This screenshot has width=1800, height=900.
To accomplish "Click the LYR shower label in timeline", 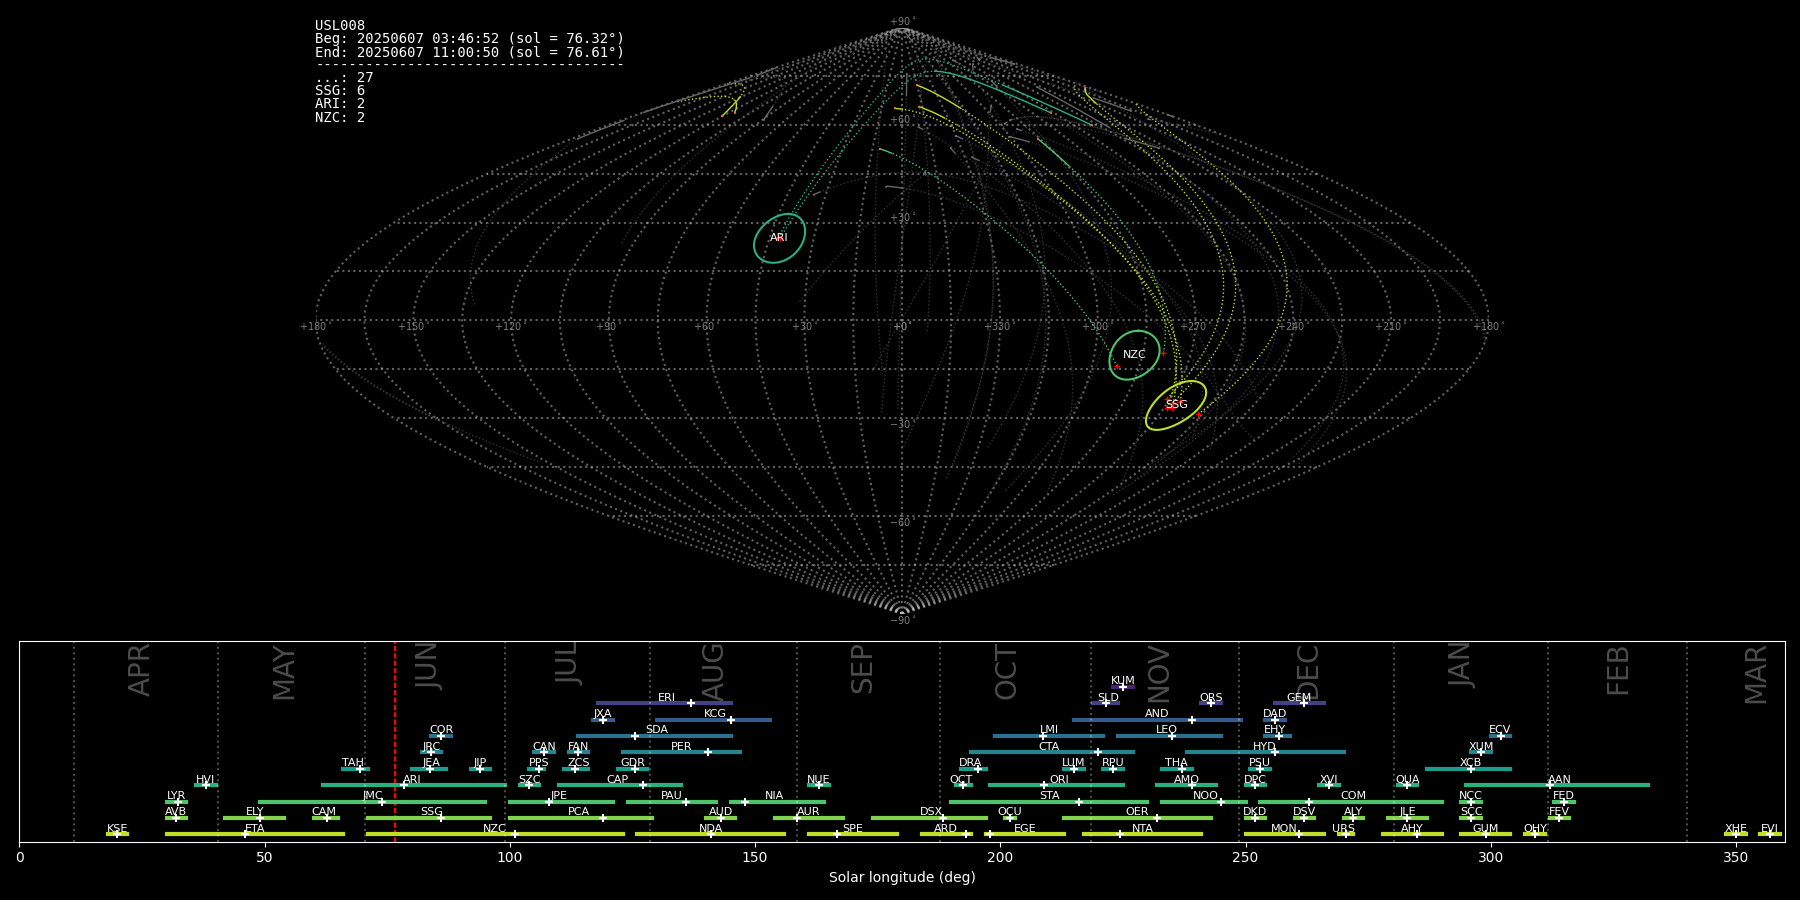I will click(176, 796).
